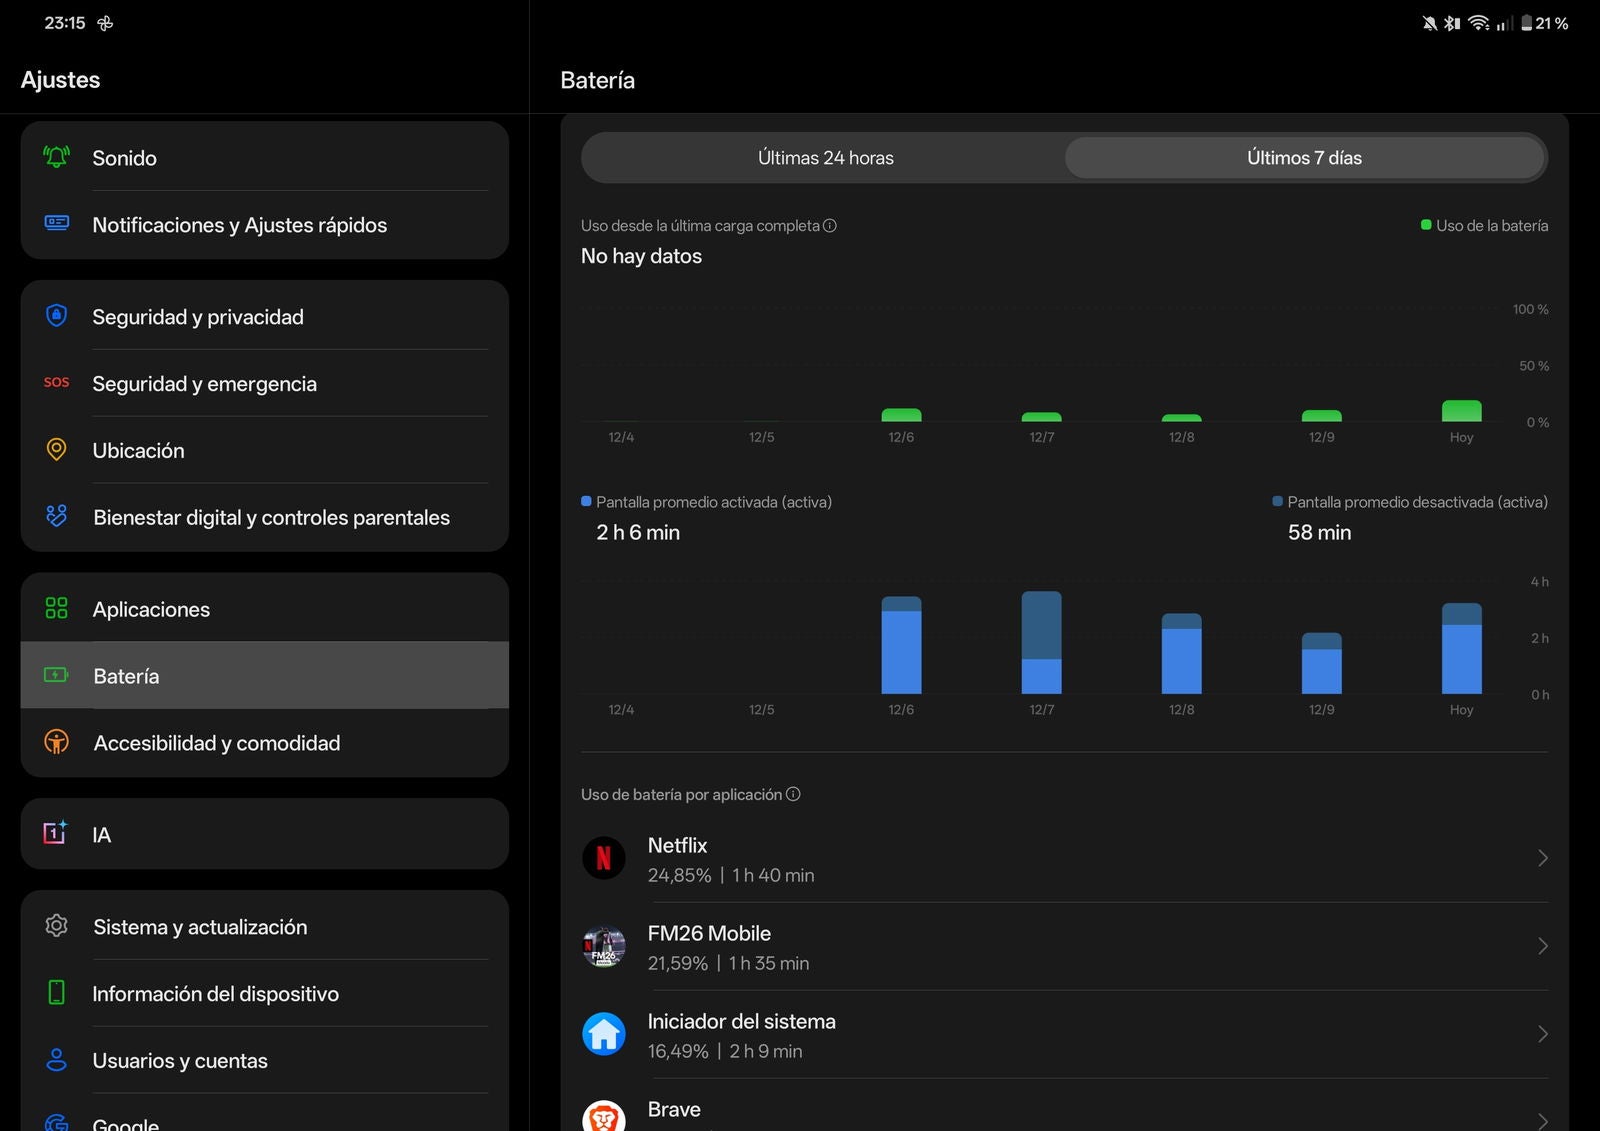Switch to Últimas 24 horas view

coord(825,158)
